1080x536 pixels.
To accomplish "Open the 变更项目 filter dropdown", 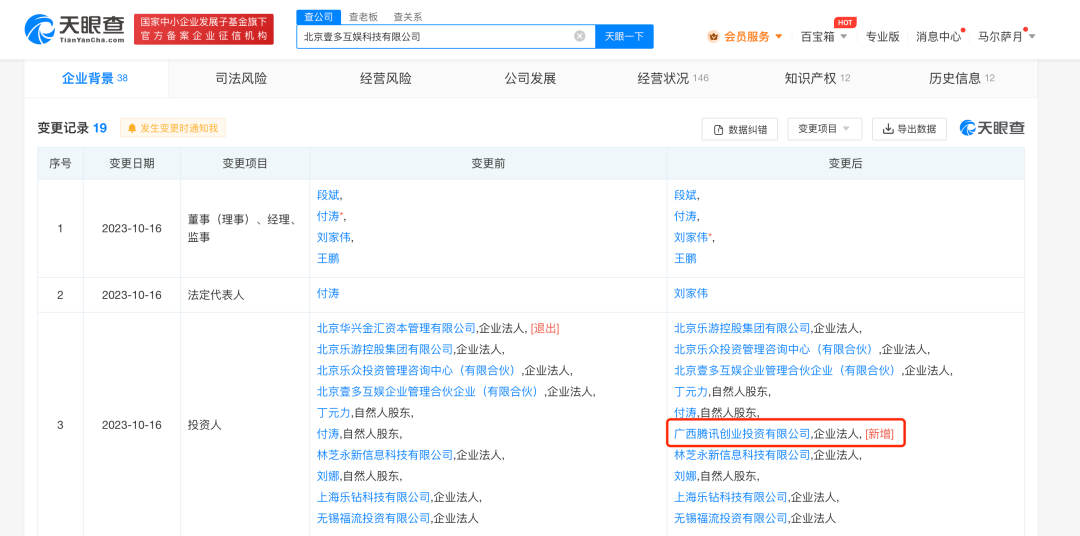I will click(824, 129).
